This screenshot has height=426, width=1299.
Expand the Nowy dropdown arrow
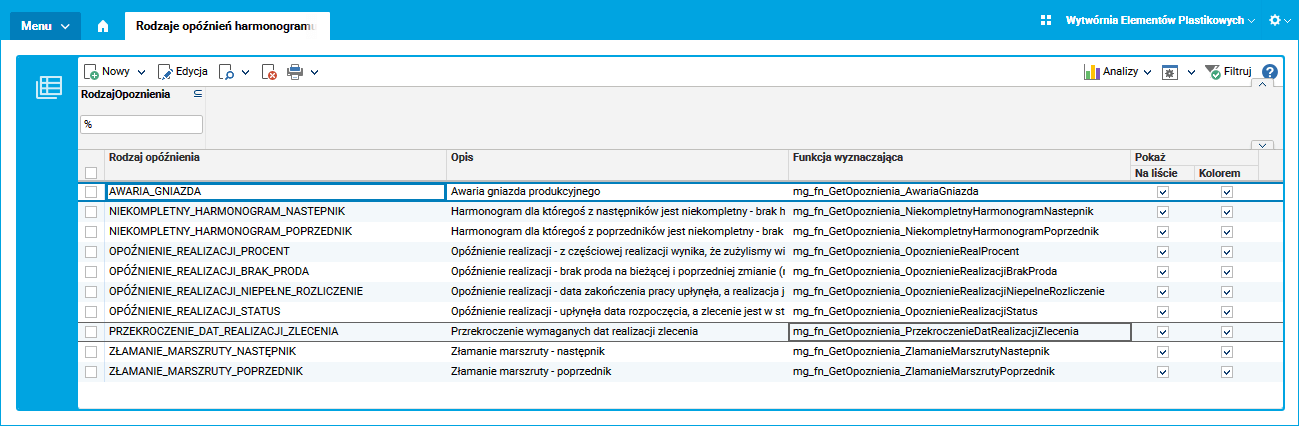(141, 72)
